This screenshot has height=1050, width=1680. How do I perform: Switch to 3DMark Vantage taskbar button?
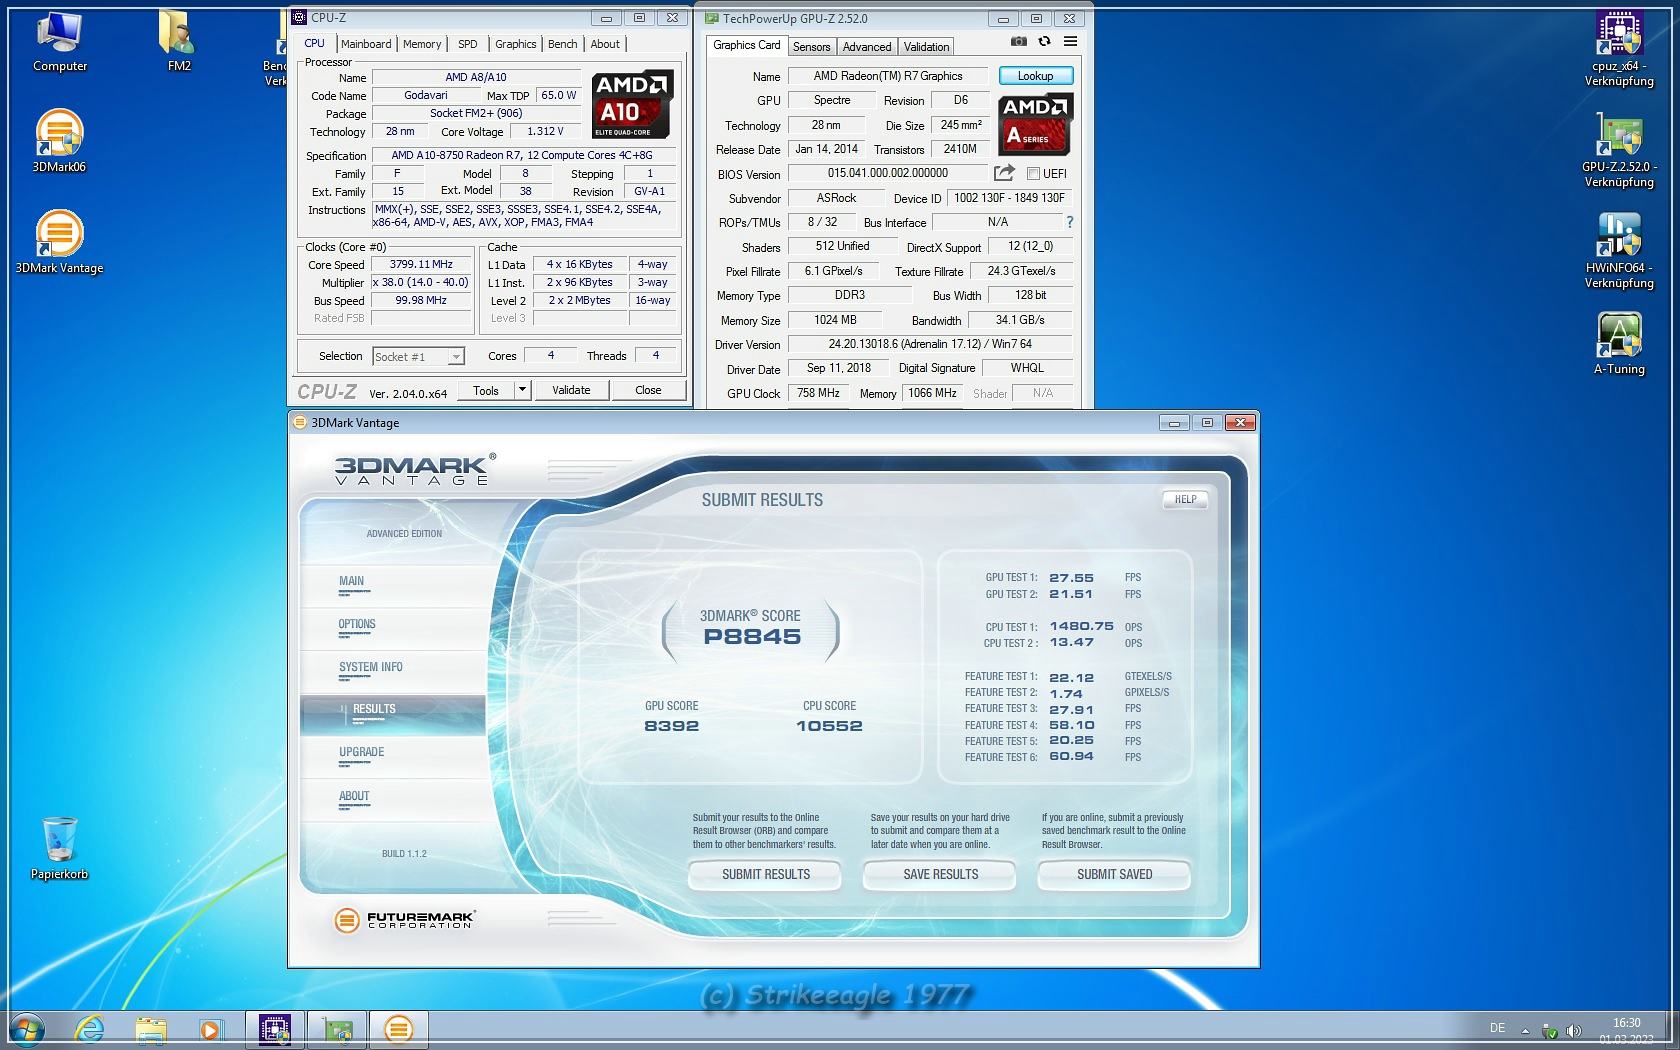[398, 1029]
